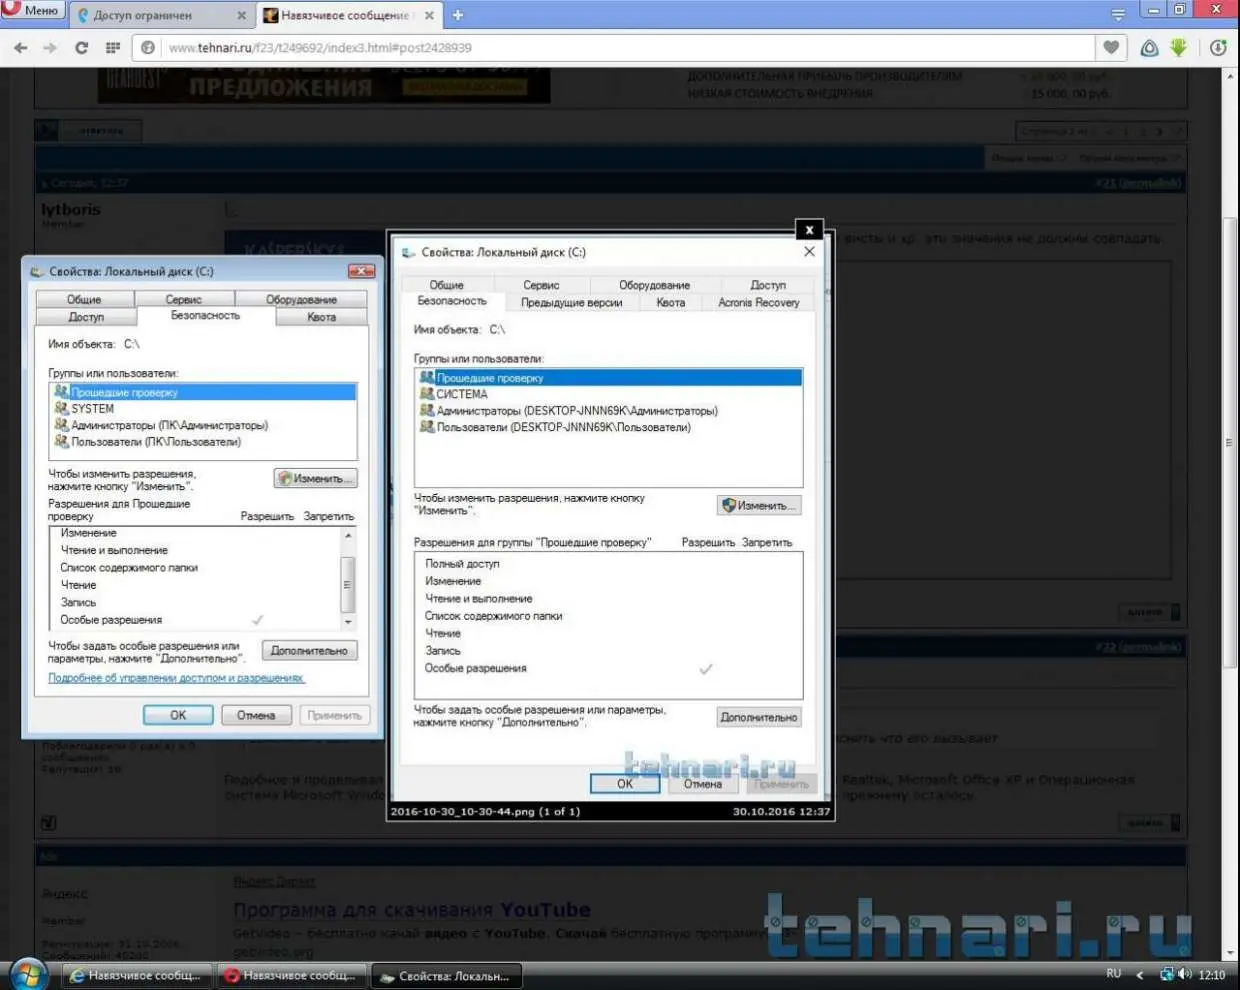
Task: Open the Windows Start button
Action: point(27,975)
